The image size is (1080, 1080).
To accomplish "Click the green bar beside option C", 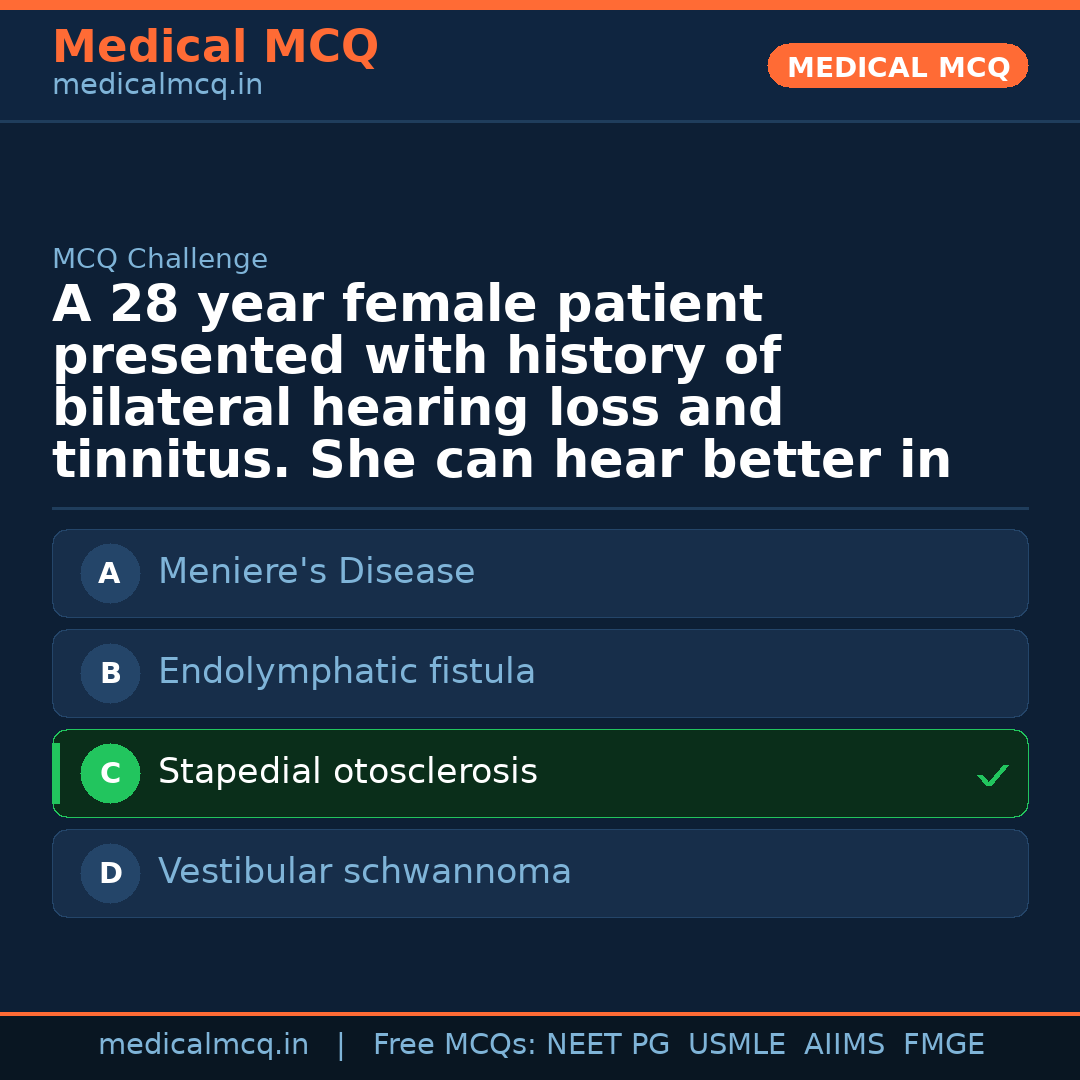I will point(56,773).
